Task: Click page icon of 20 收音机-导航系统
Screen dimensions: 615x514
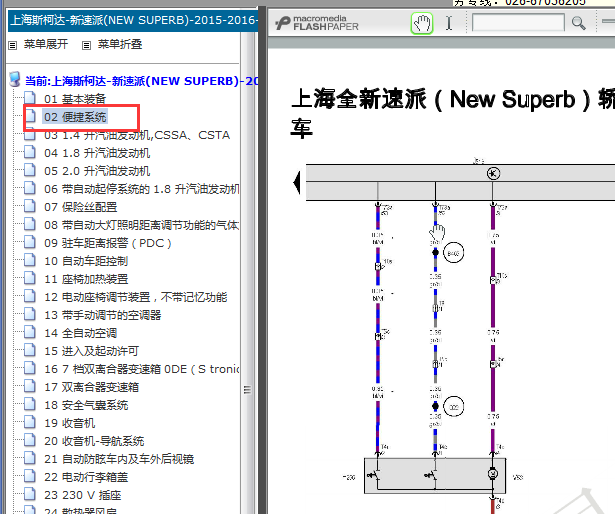Action: 30,440
